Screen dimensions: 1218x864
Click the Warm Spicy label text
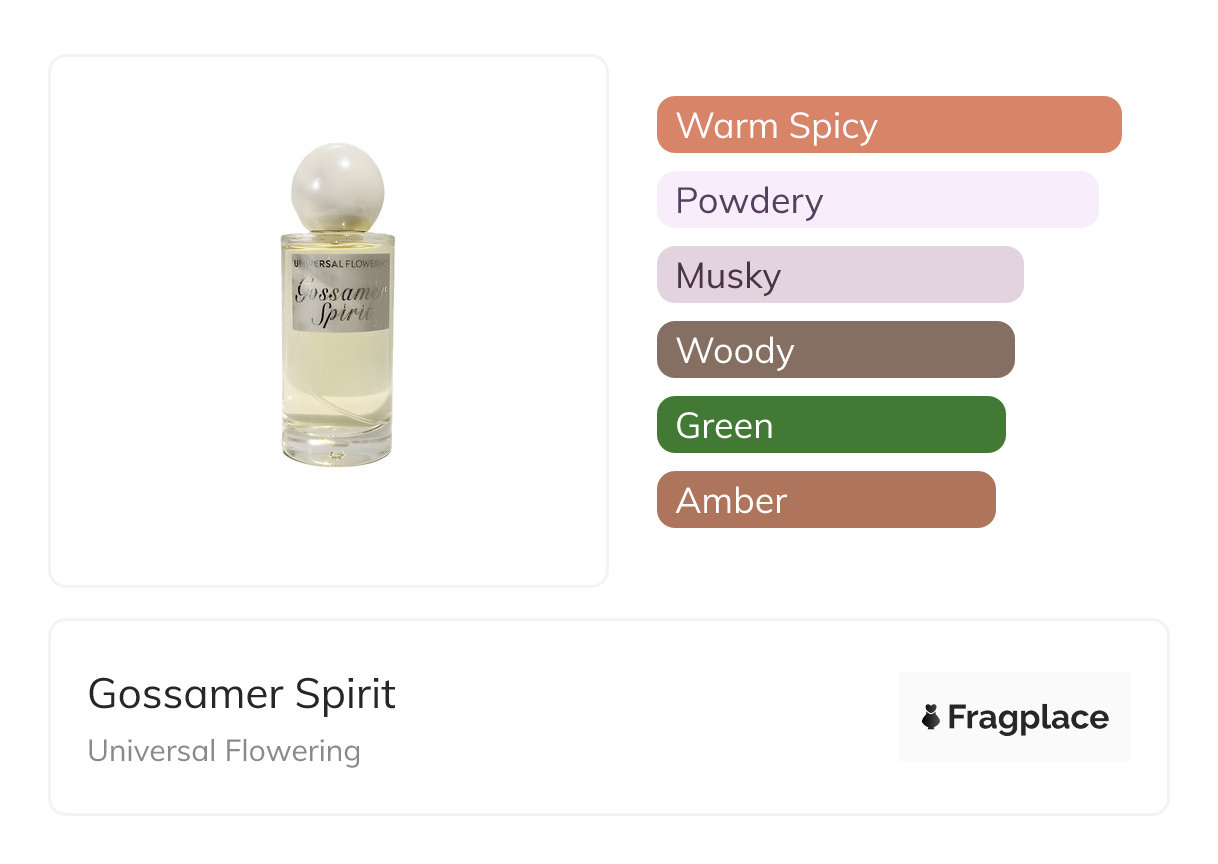click(776, 126)
